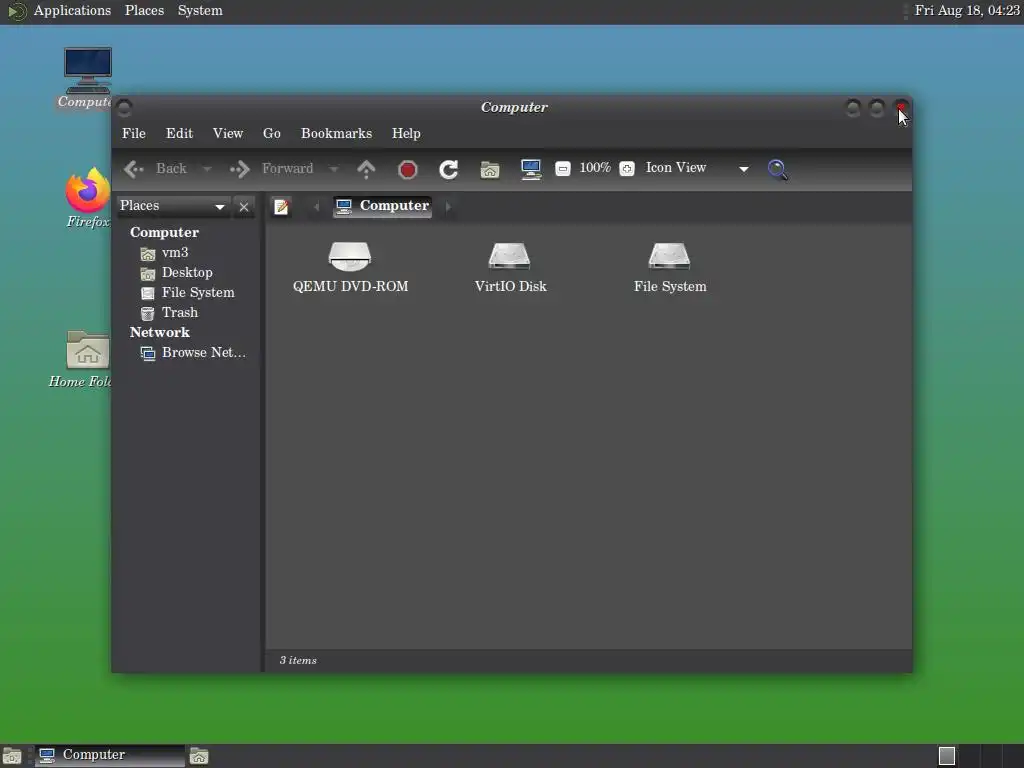Open the Bookmarks menu
1024x768 pixels.
coord(336,133)
